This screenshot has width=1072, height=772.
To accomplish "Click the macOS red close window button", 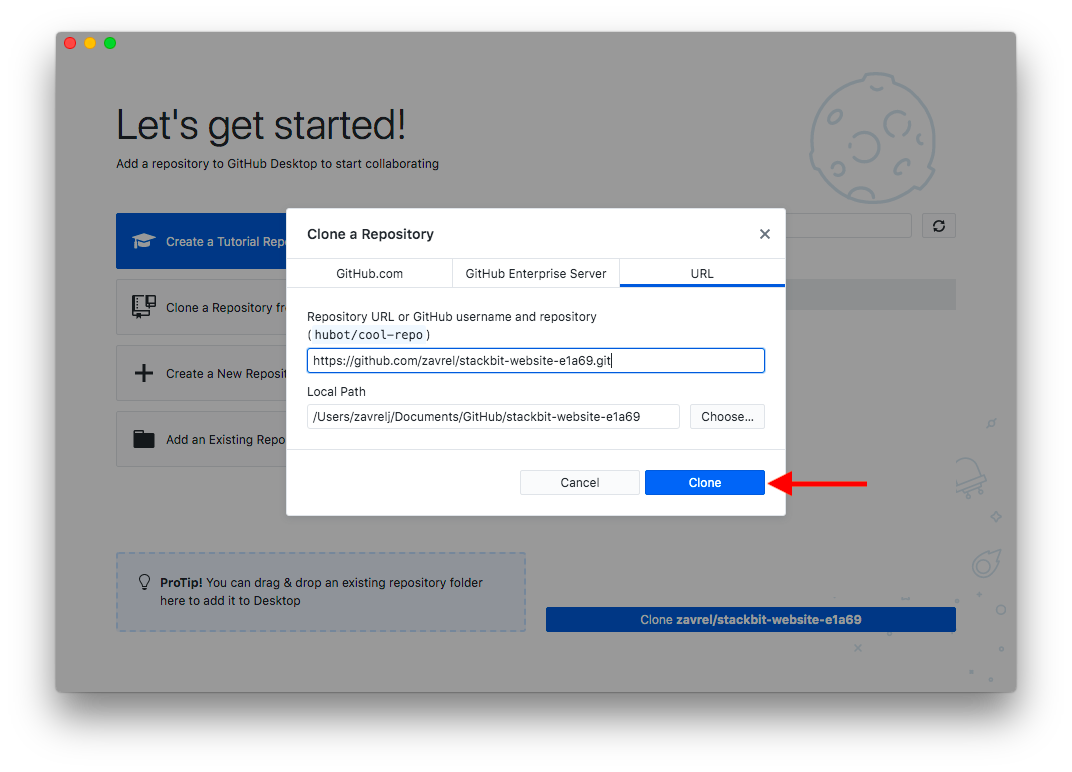I will 70,43.
